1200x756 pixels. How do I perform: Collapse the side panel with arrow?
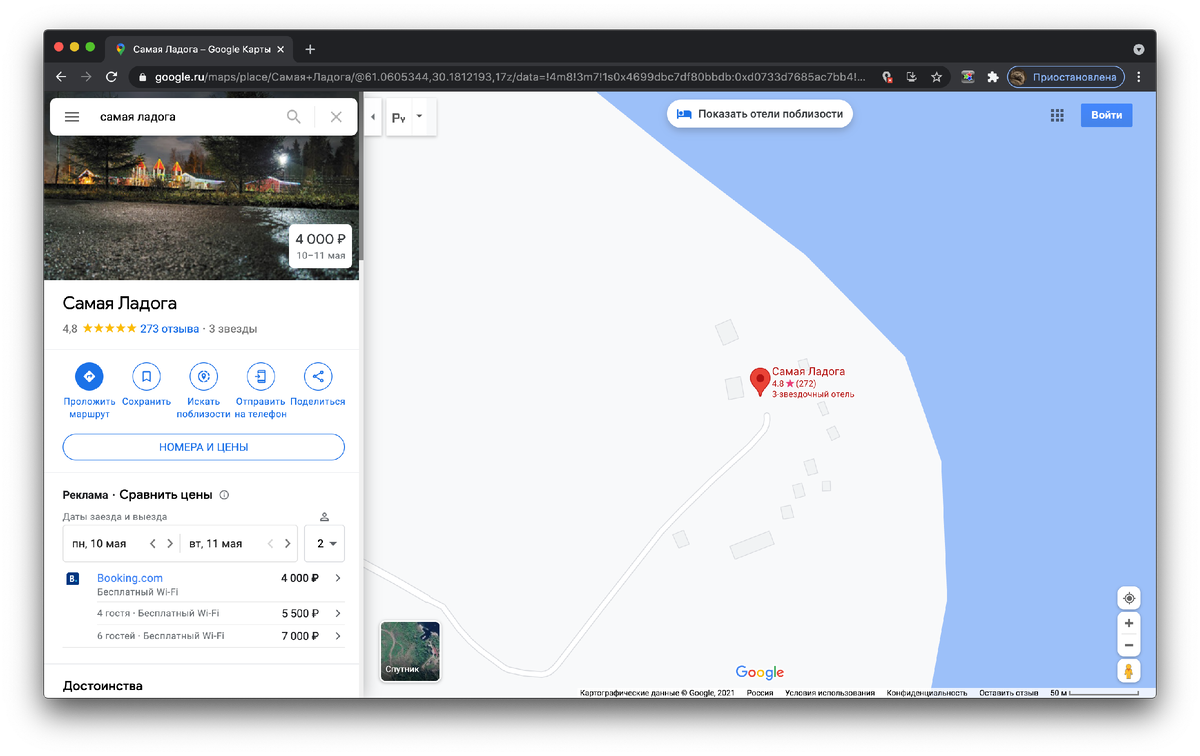(373, 117)
